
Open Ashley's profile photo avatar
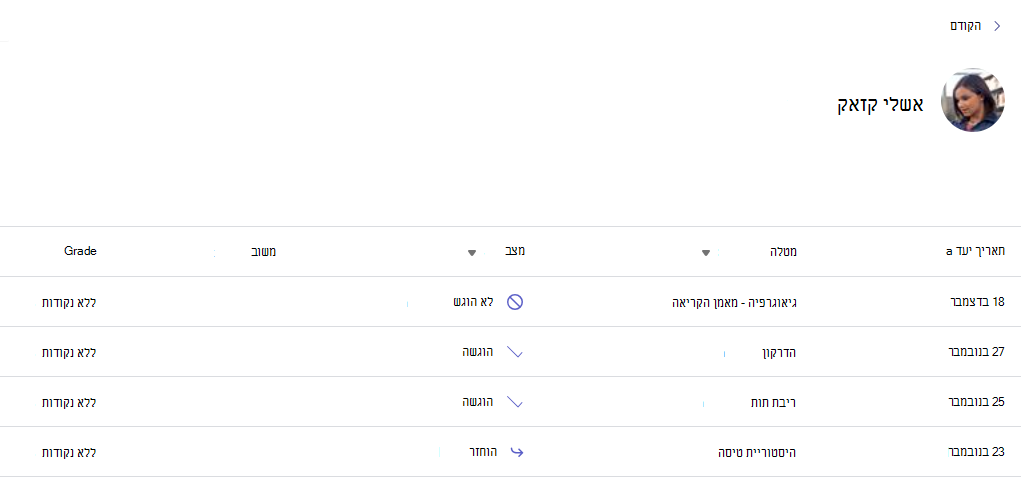(973, 100)
